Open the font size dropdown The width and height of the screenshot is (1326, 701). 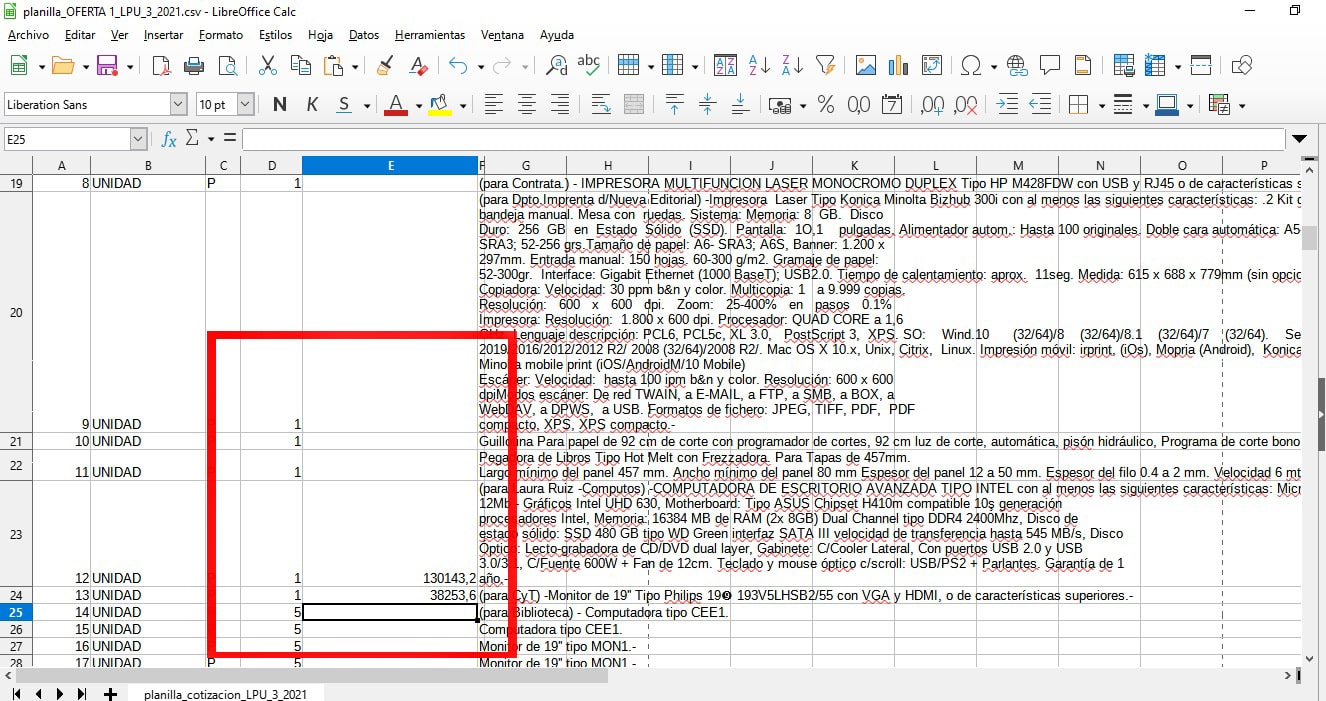pyautogui.click(x=246, y=104)
